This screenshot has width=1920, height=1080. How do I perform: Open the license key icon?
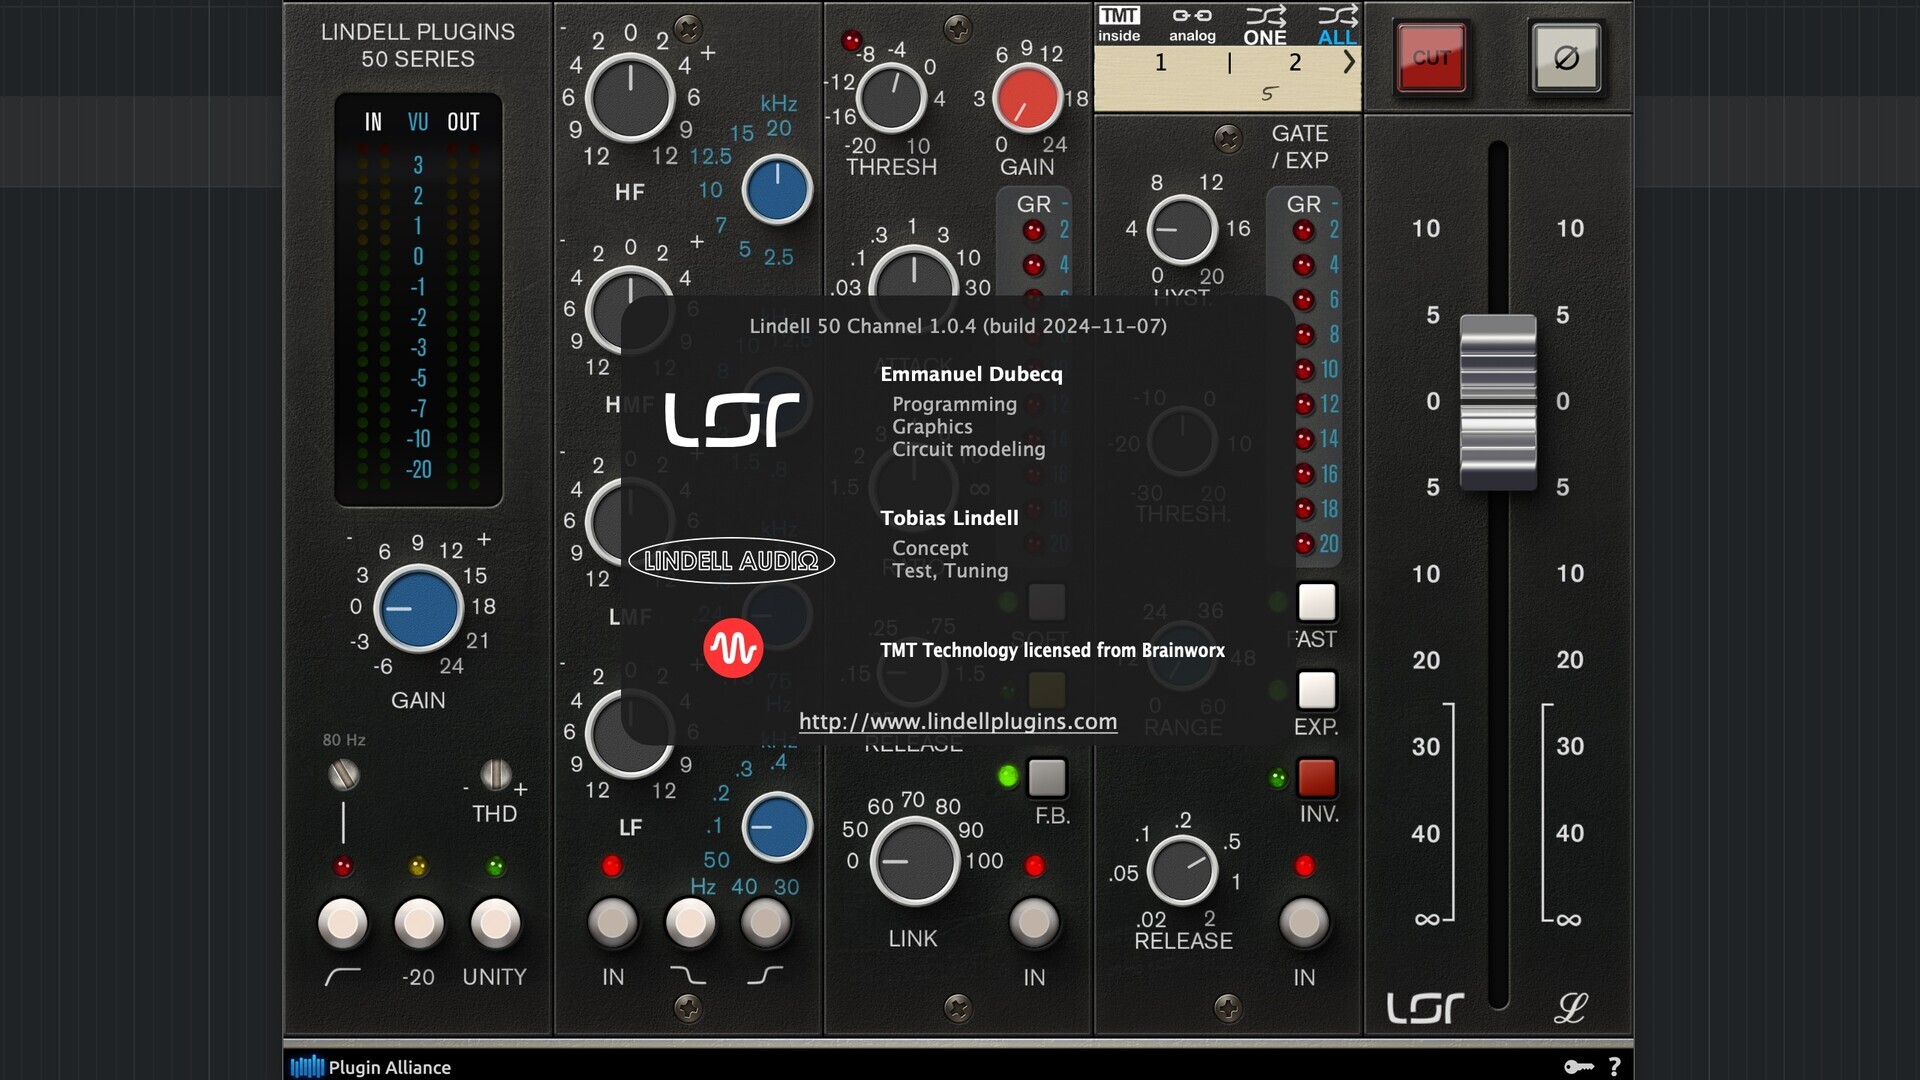pos(1579,1067)
